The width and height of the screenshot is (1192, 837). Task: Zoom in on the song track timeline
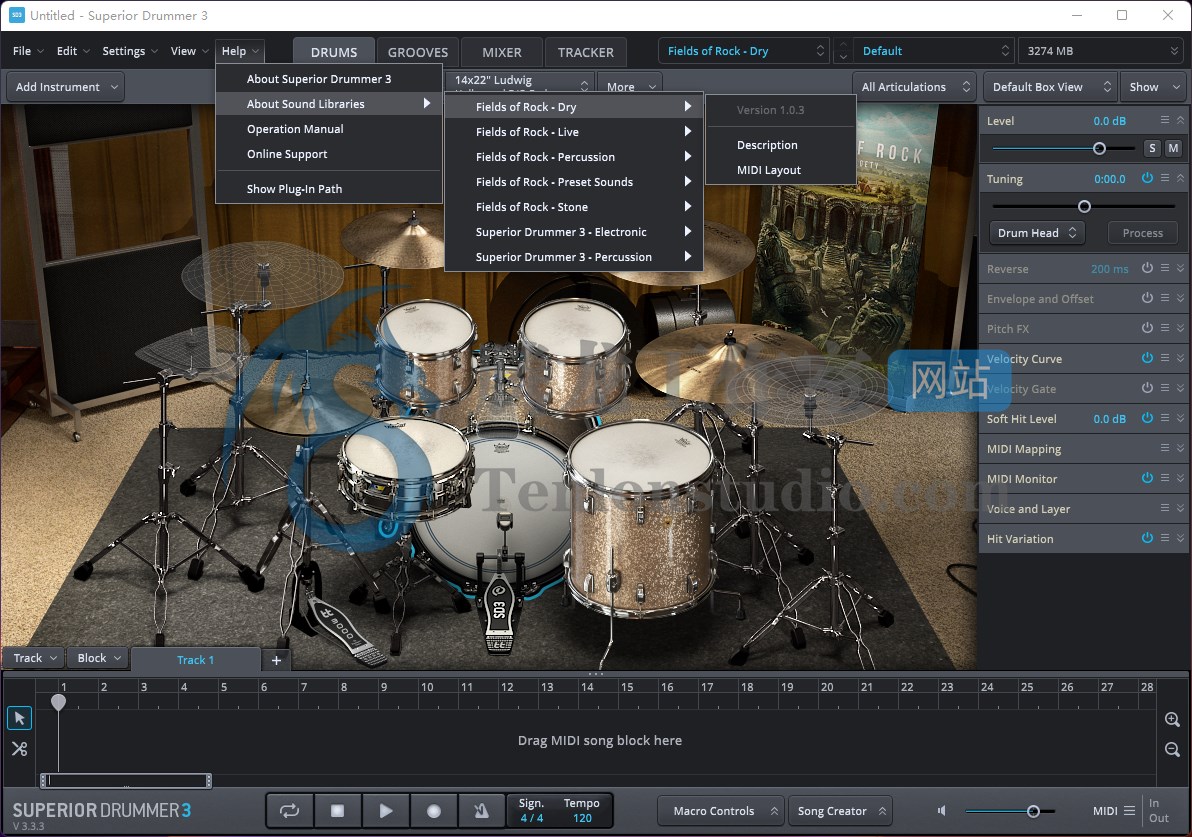click(x=1172, y=719)
